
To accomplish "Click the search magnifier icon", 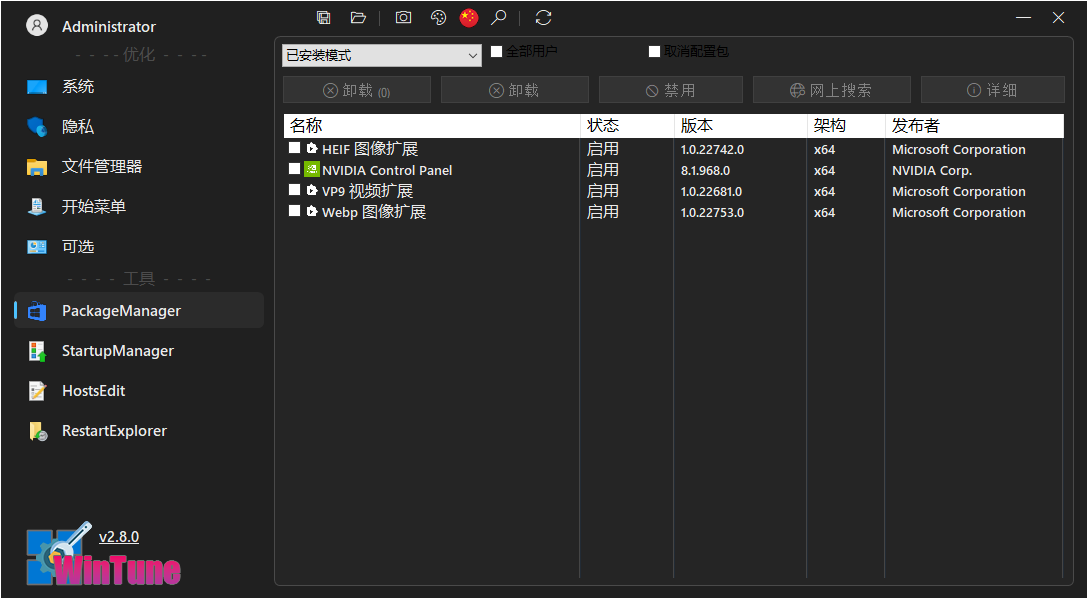I will click(499, 17).
